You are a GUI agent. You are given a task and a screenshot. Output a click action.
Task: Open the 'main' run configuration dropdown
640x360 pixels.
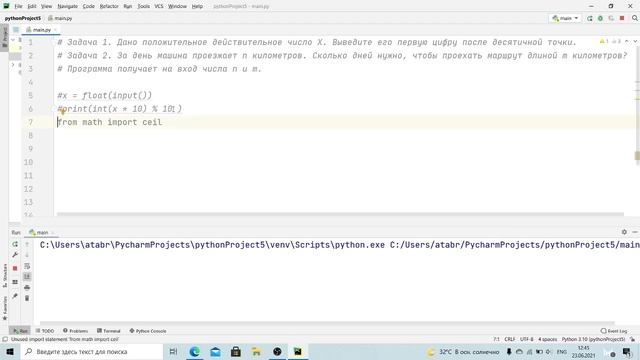click(x=565, y=18)
